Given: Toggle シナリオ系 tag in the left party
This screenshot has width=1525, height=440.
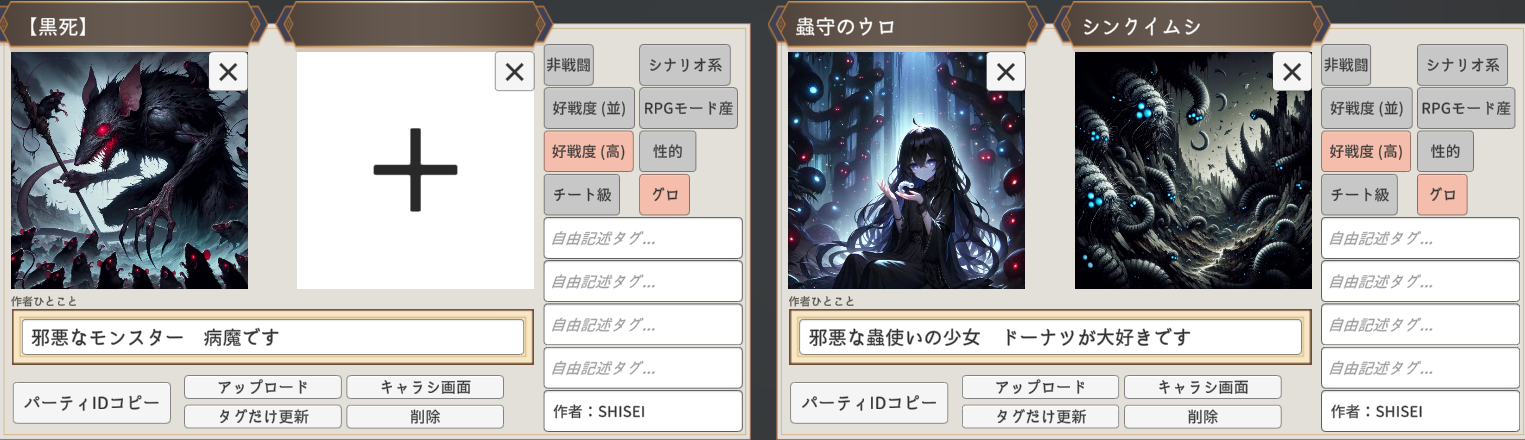Looking at the screenshot, I should (684, 65).
